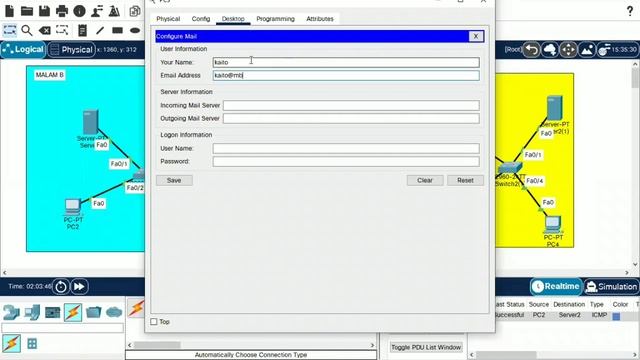Select the Draw Line tool
Viewport: 640px width, 360px height.
pyautogui.click(x=100, y=30)
